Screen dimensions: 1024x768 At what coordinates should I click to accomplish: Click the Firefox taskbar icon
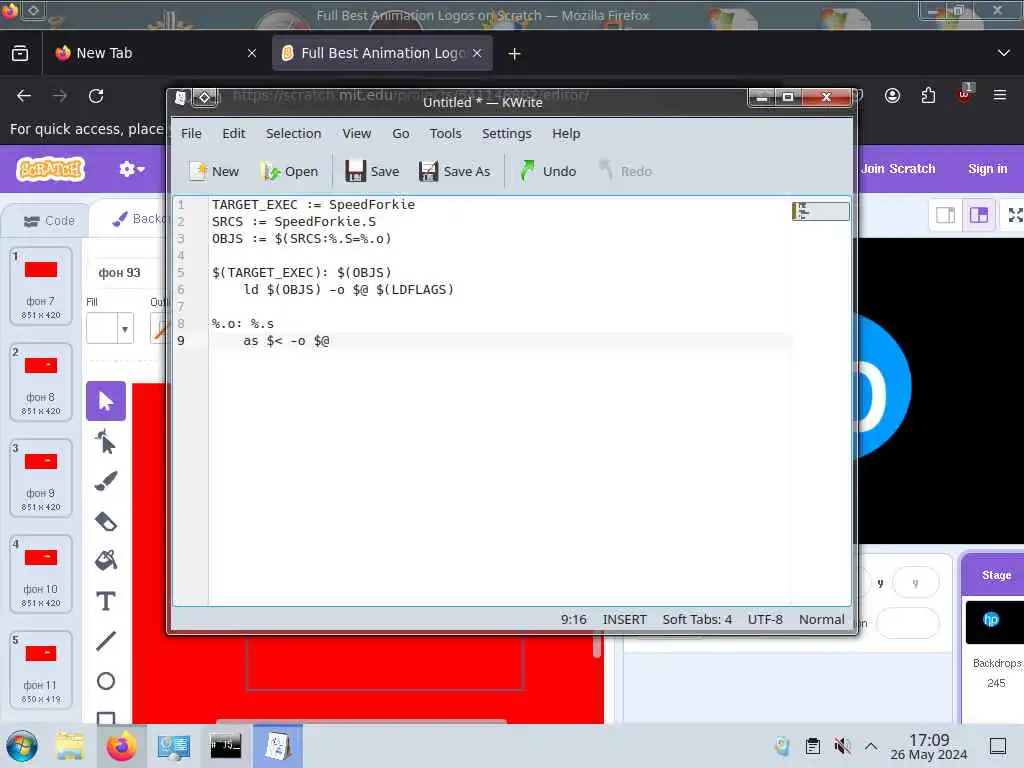[121, 746]
